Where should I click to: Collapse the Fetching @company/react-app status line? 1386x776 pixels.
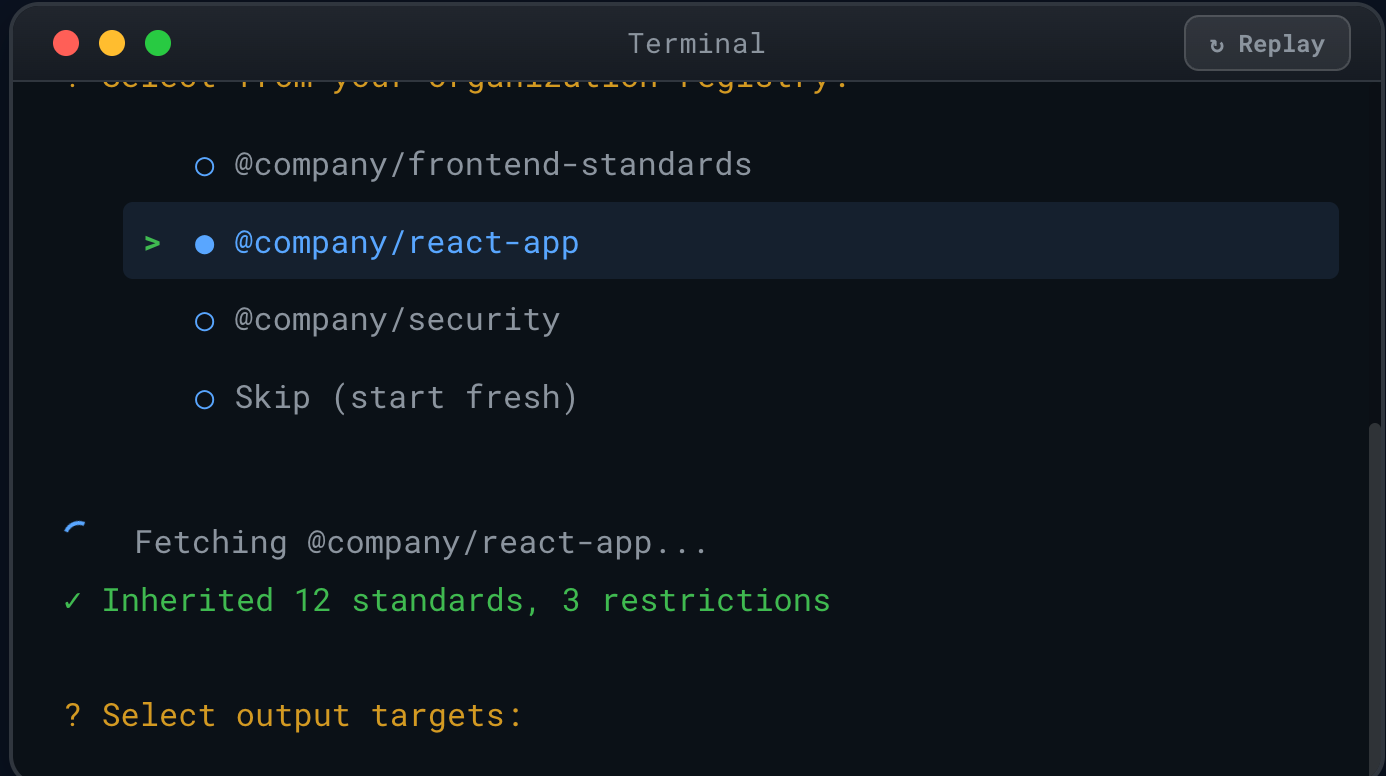click(x=420, y=541)
